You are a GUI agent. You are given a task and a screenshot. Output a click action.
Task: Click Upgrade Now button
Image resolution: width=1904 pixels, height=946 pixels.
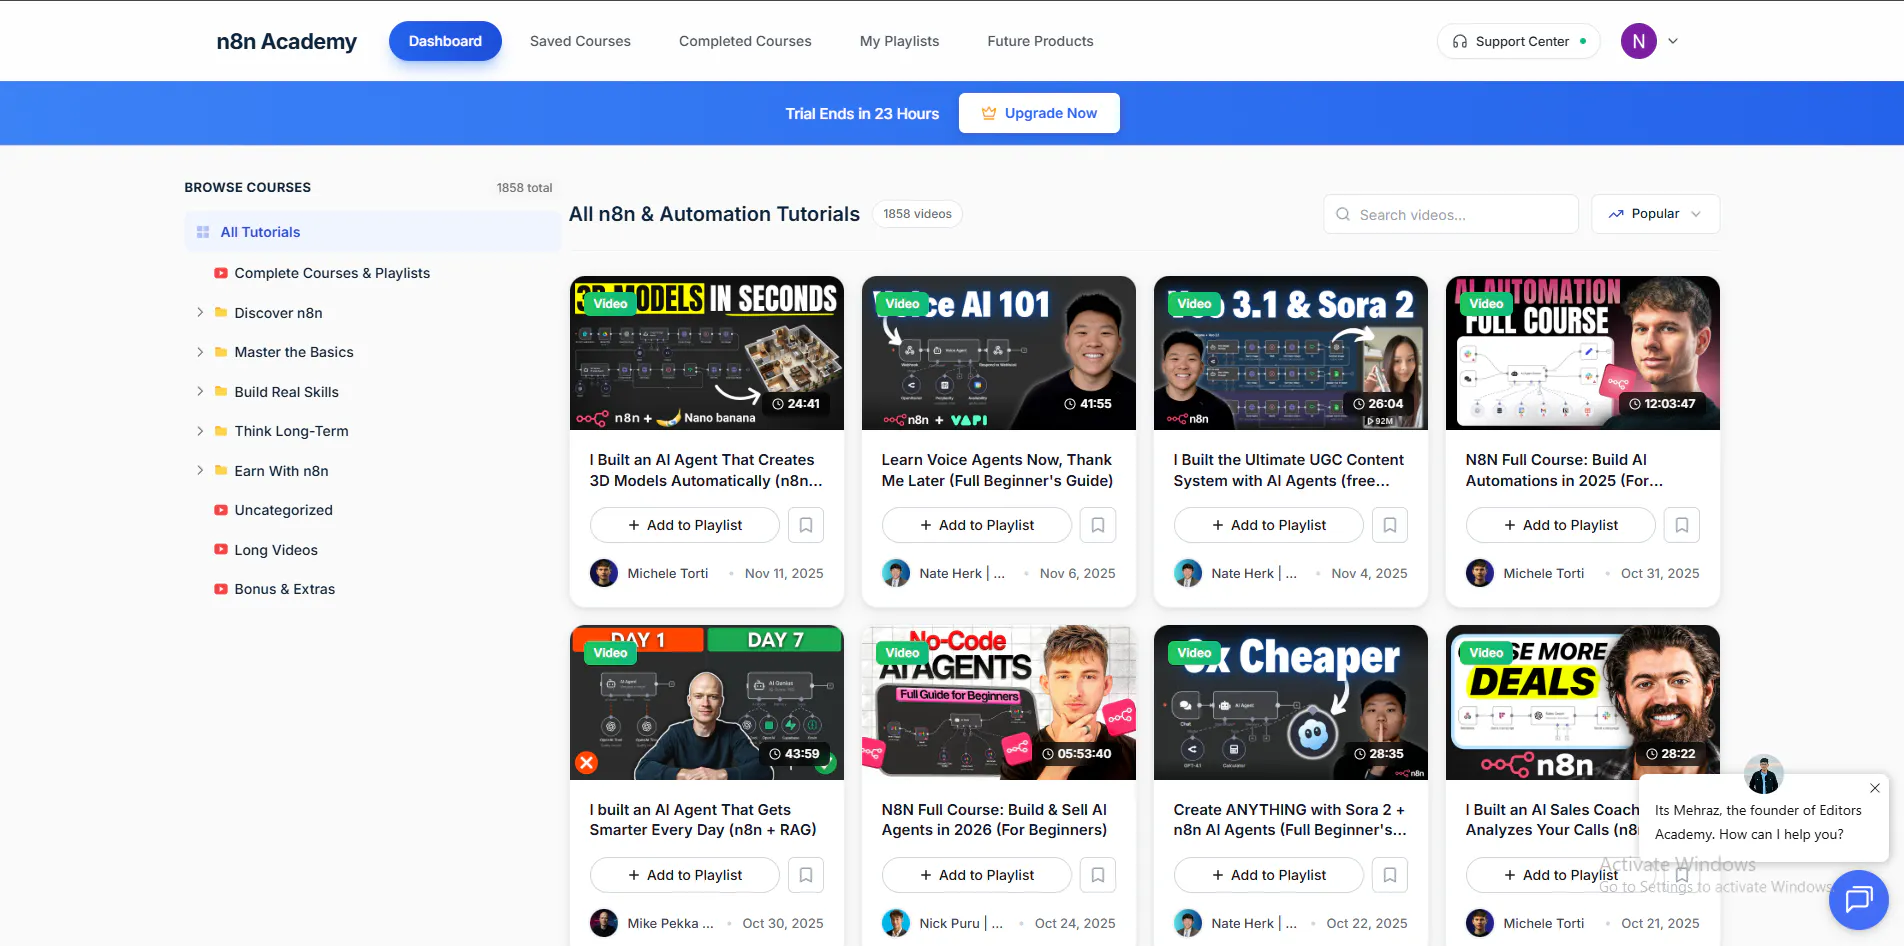tap(1039, 113)
